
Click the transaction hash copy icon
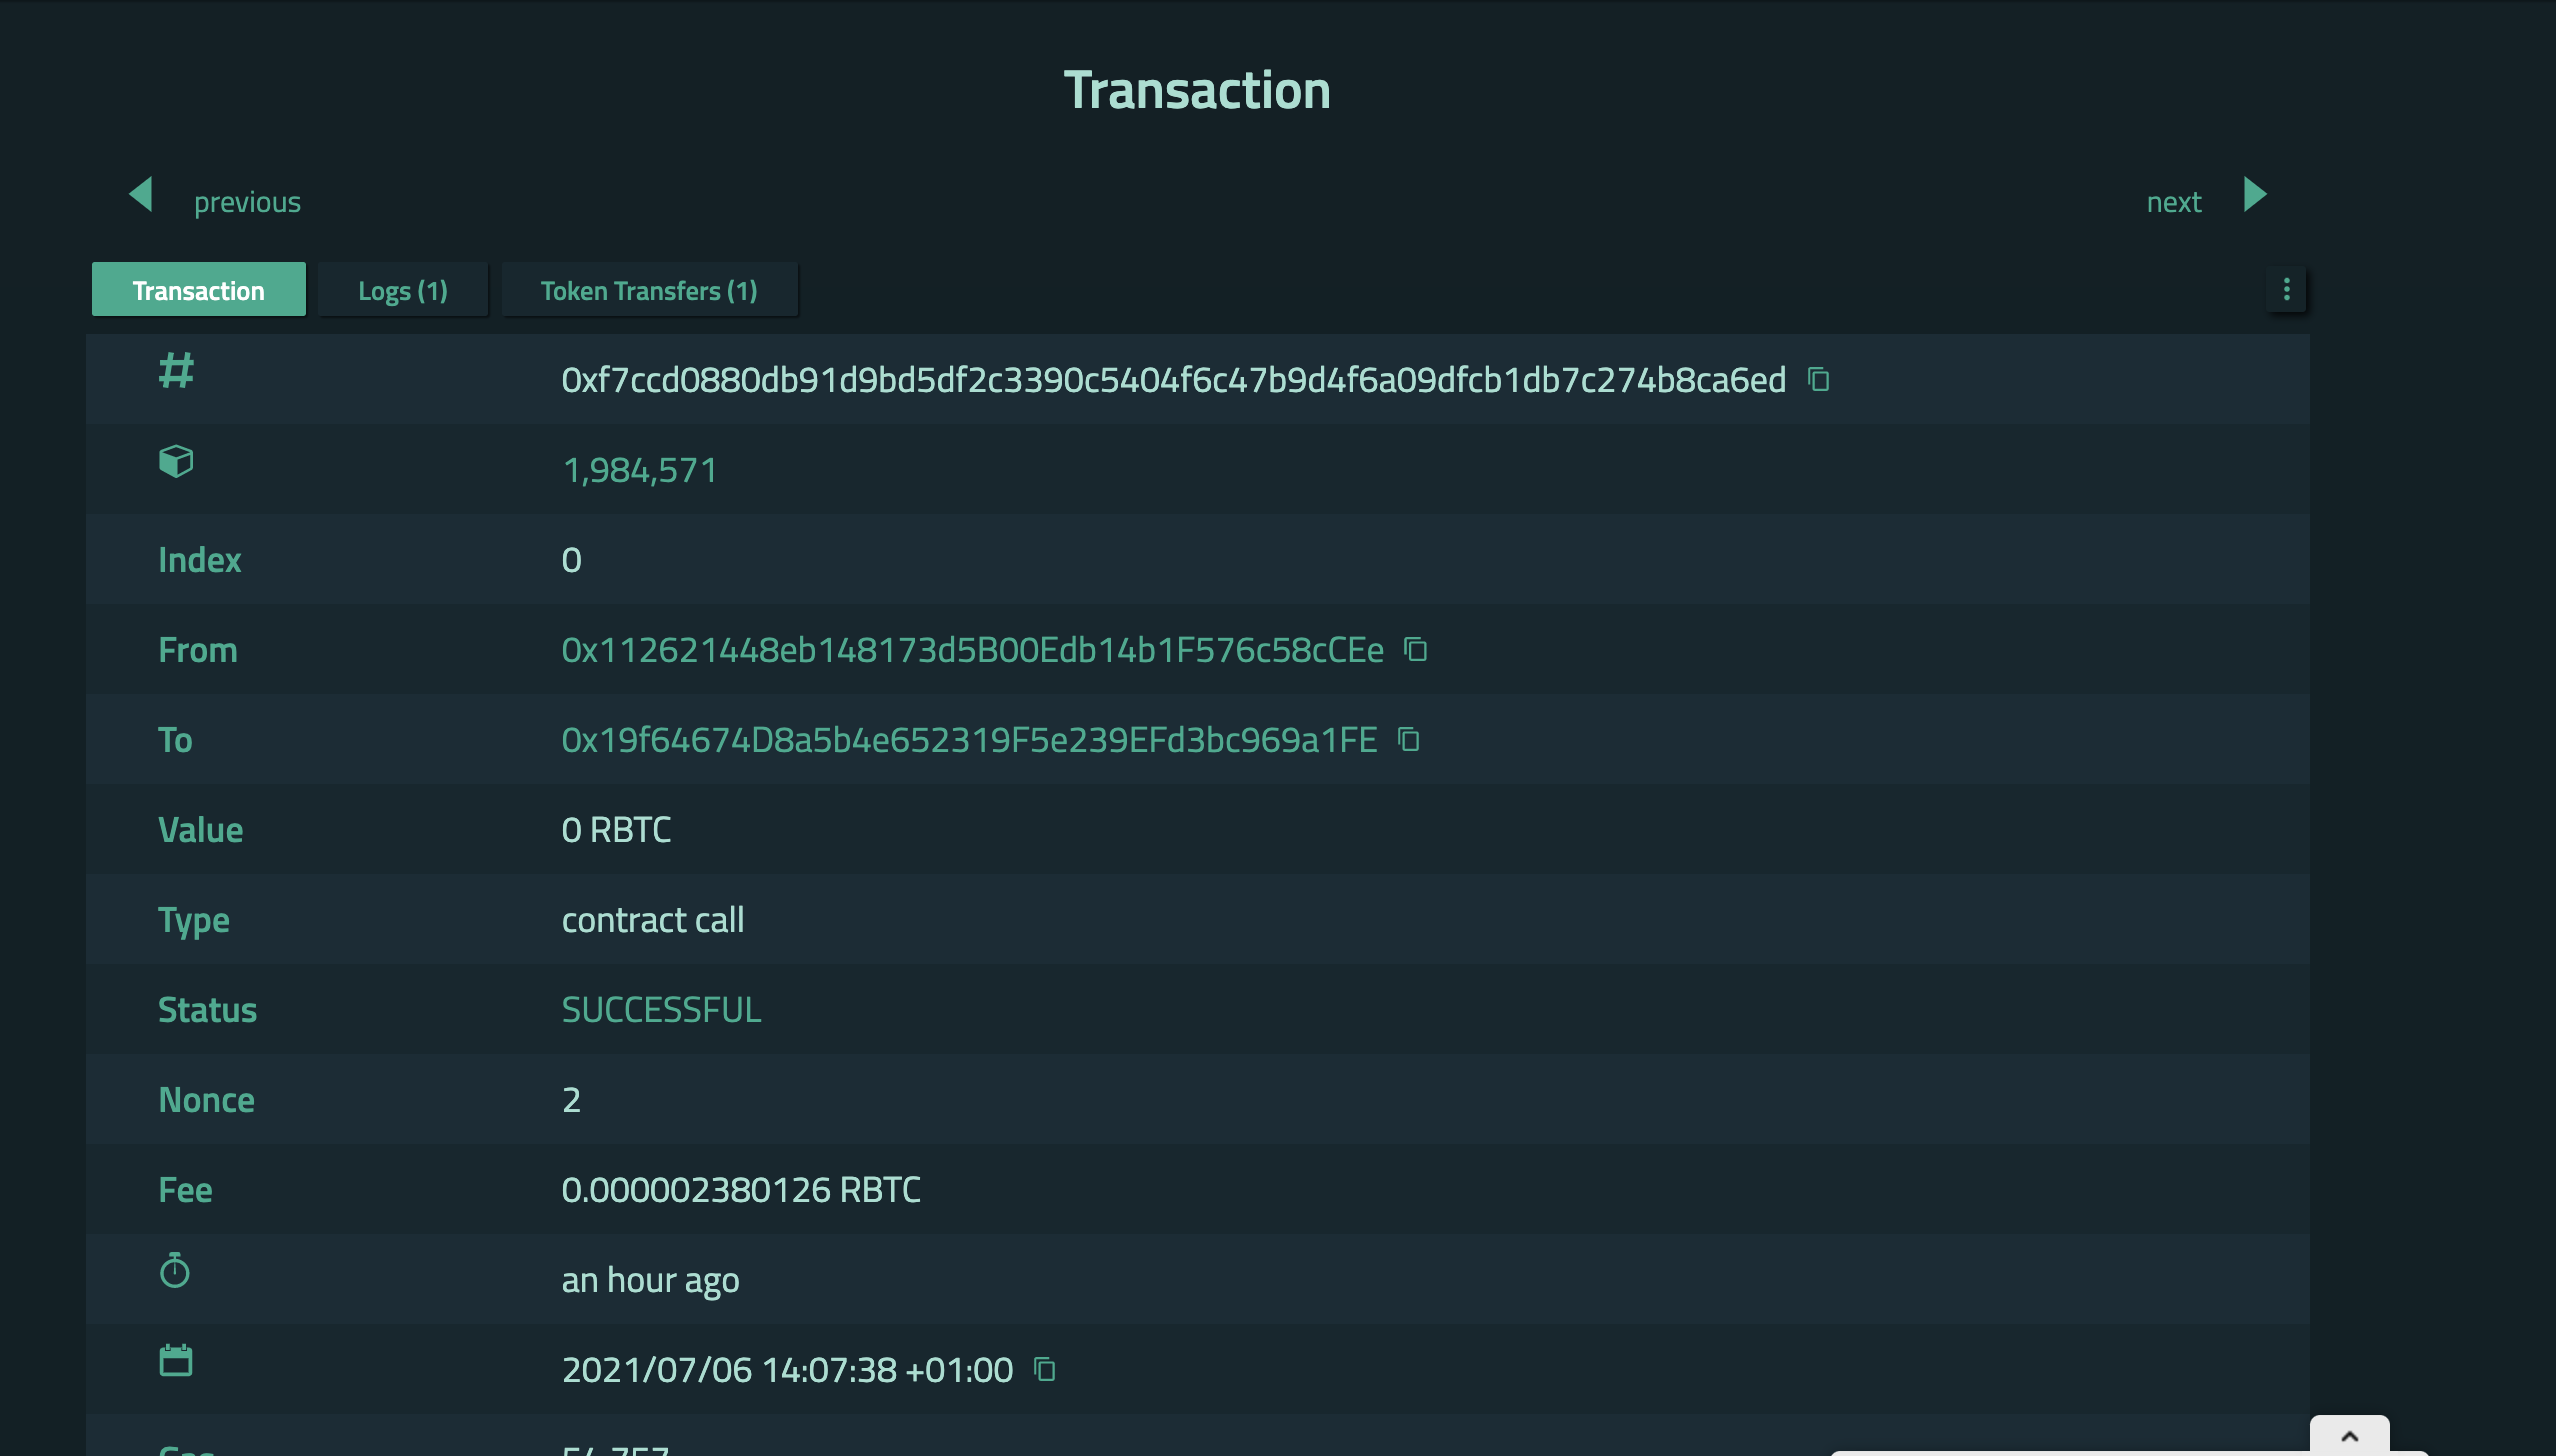tap(1819, 379)
